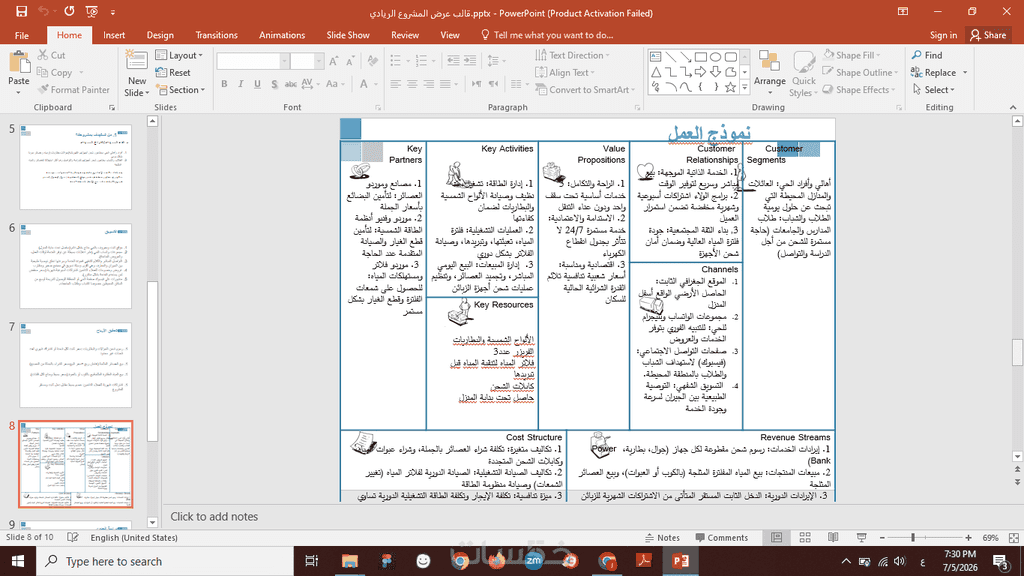
Task: Center text in Paragraph group
Action: point(412,84)
